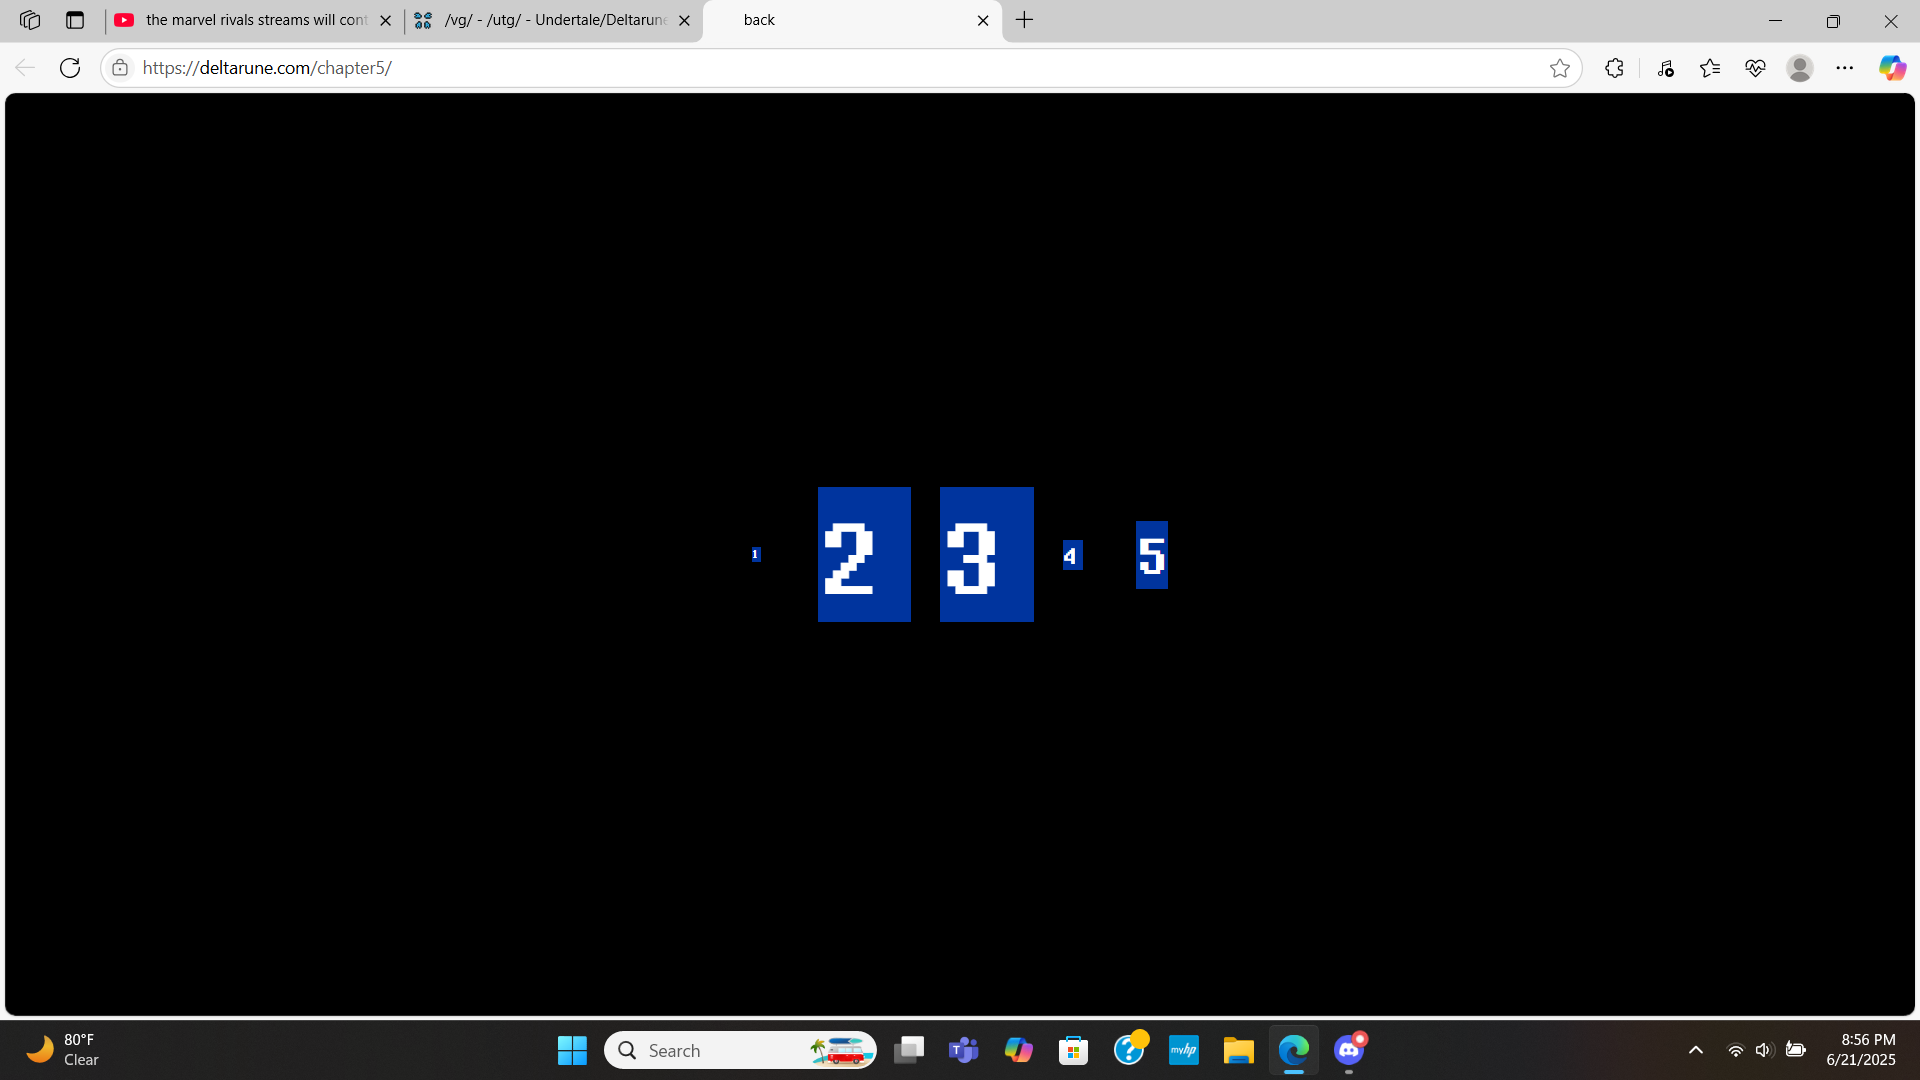
Task: Go back to the previous page
Action: click(x=25, y=68)
